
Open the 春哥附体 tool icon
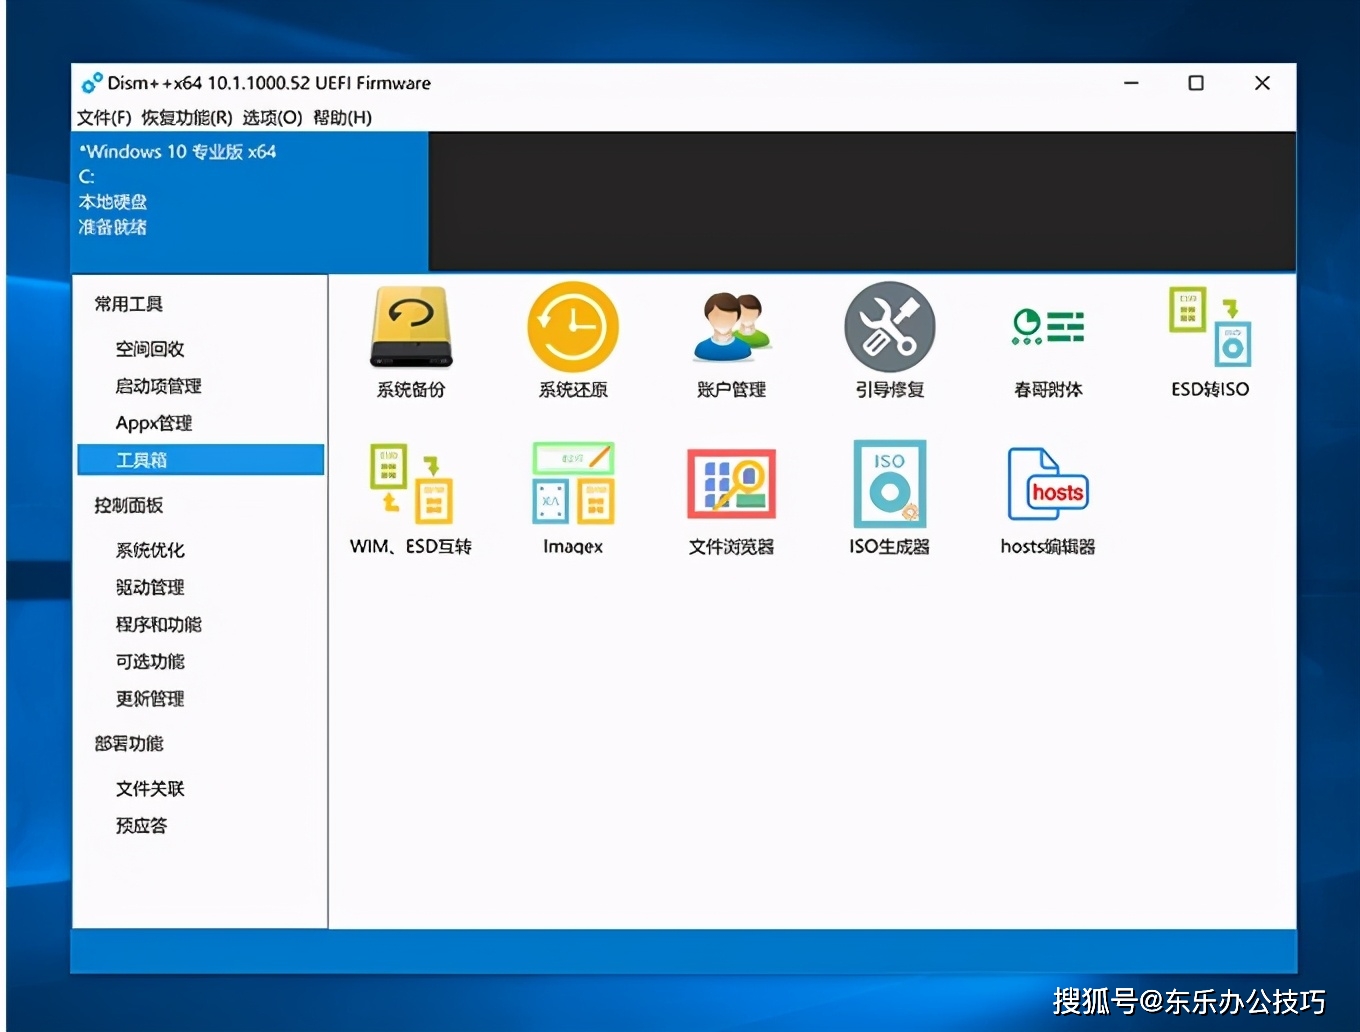point(1048,327)
